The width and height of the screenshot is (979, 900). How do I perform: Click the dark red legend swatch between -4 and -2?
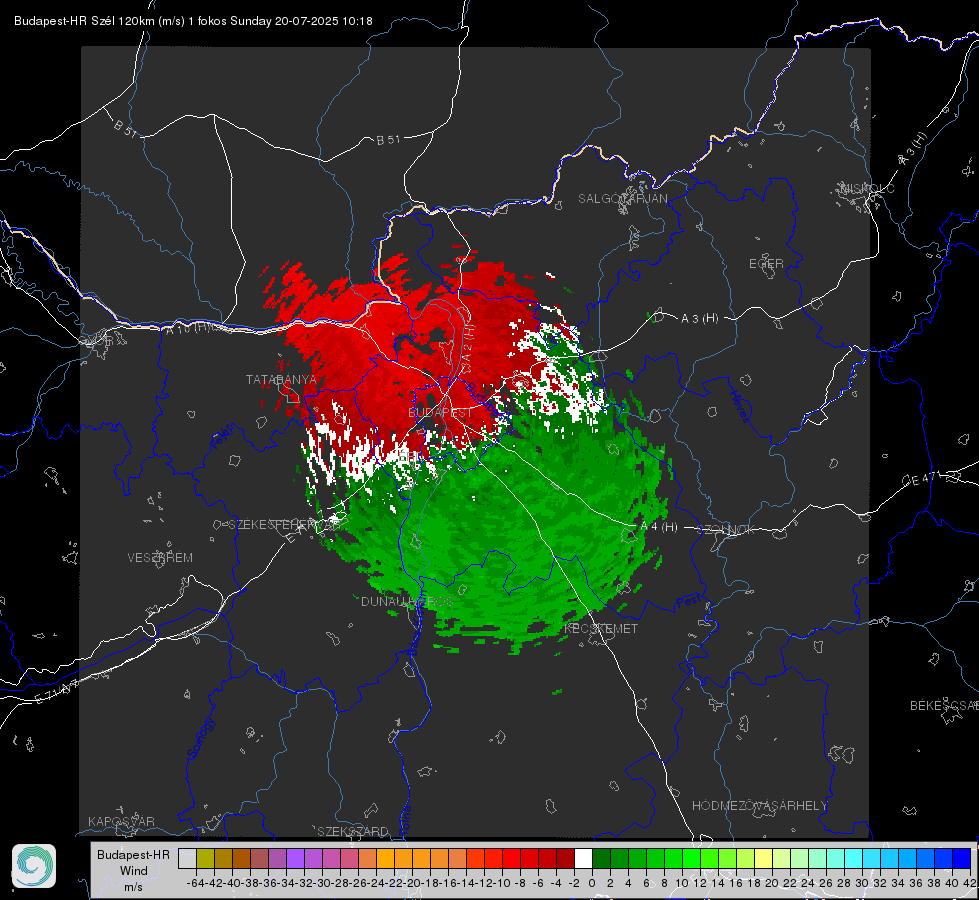coord(565,858)
